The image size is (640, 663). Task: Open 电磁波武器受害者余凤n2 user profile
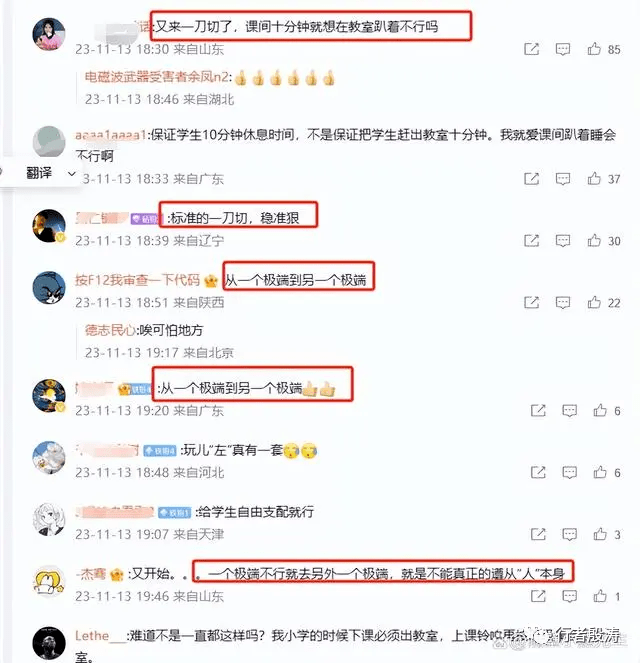(157, 77)
